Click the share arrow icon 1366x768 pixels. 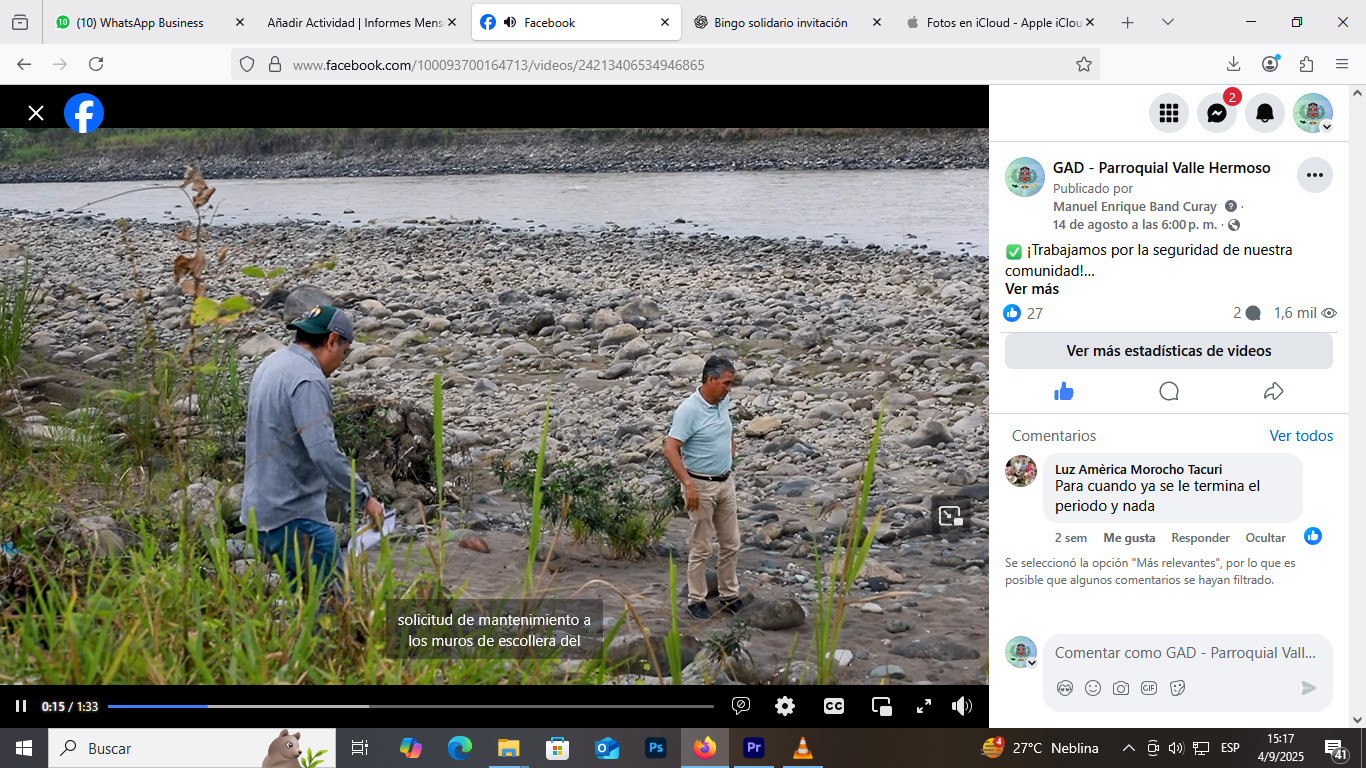pos(1273,391)
